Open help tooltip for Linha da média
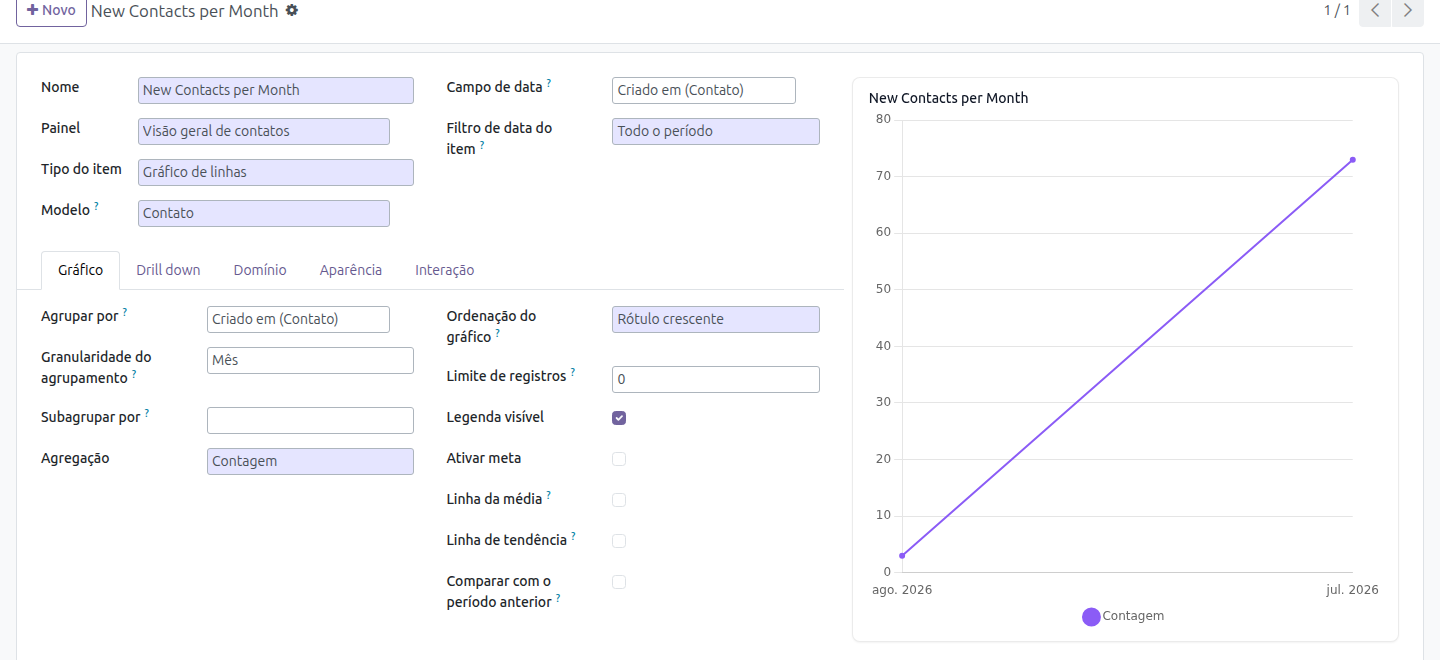The width and height of the screenshot is (1440, 660). click(549, 495)
